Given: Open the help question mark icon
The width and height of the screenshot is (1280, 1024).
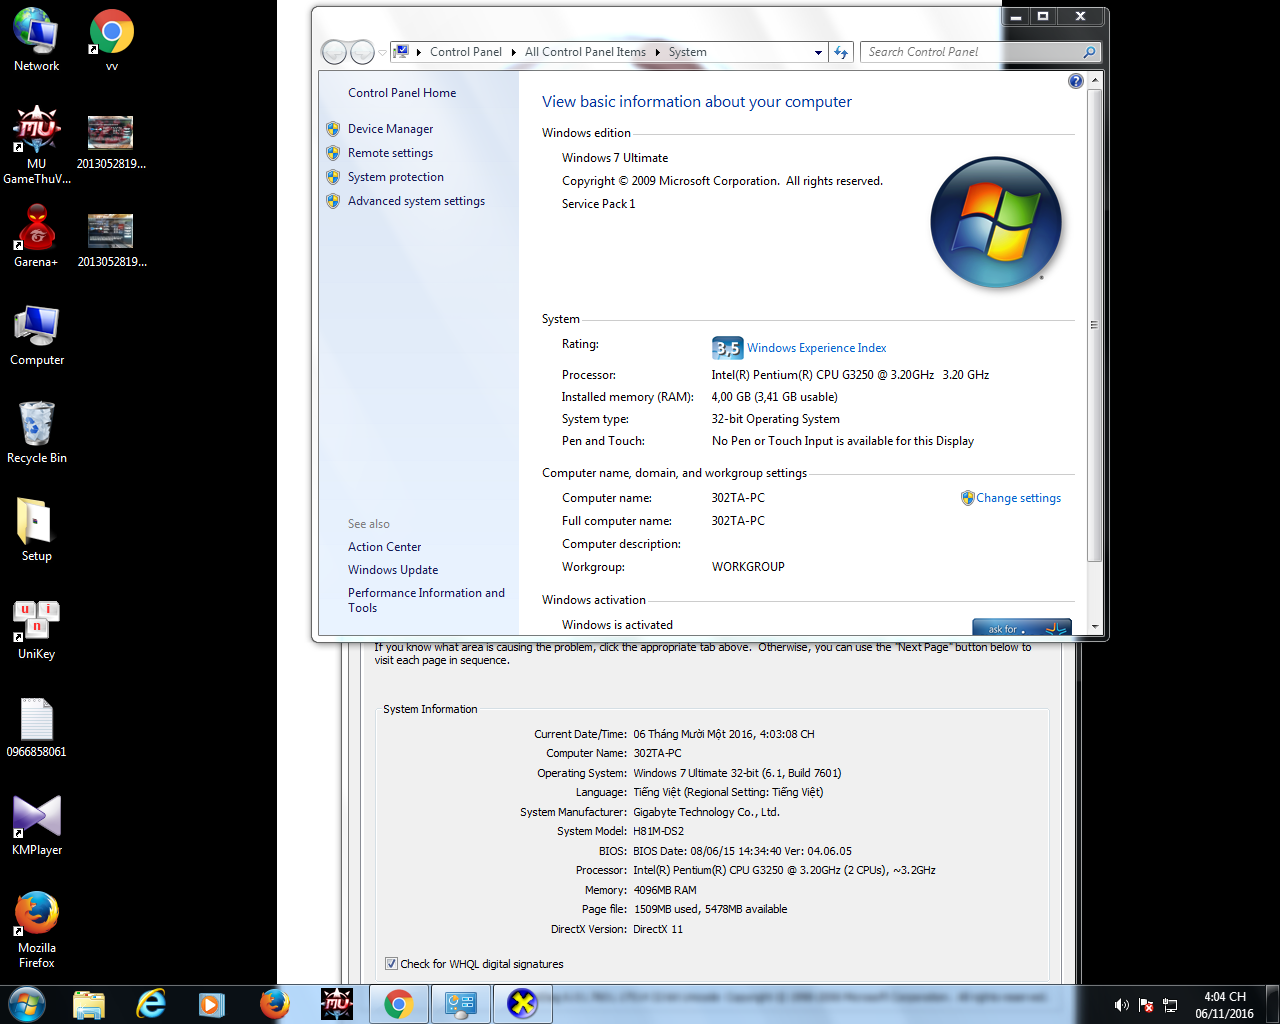Looking at the screenshot, I should (1075, 81).
